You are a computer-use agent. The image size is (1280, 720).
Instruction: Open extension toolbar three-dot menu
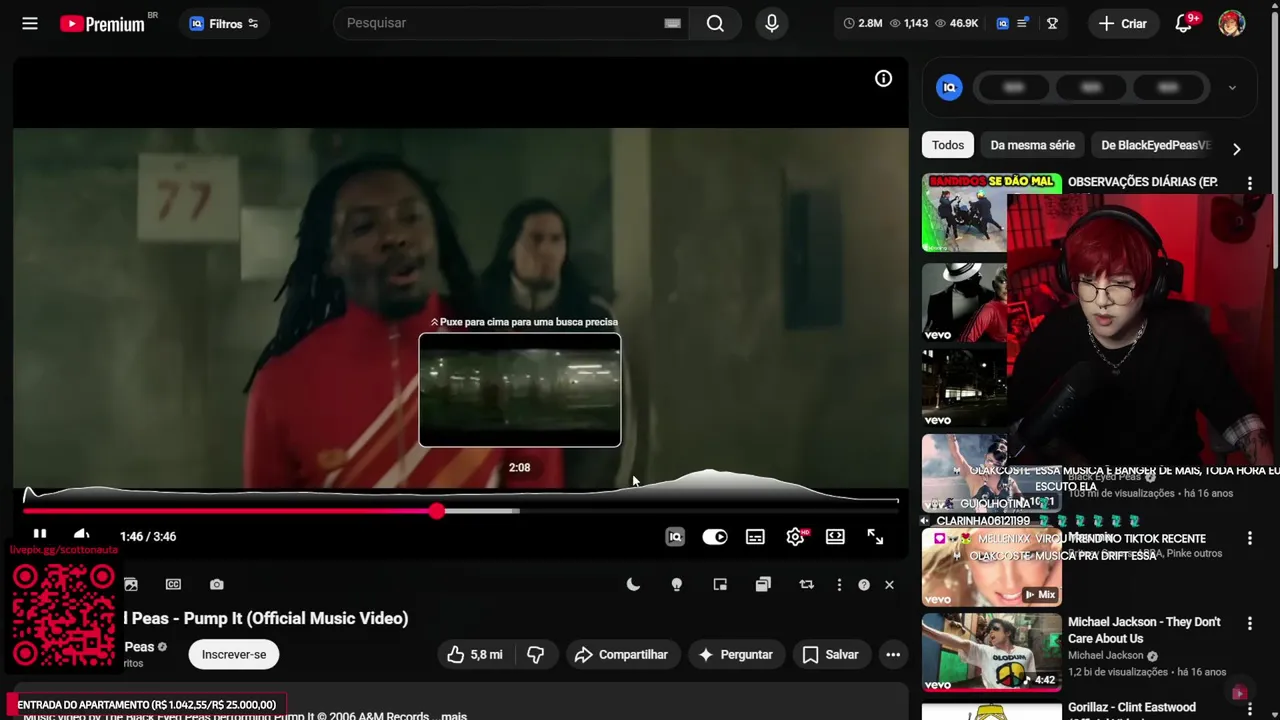[x=839, y=585]
